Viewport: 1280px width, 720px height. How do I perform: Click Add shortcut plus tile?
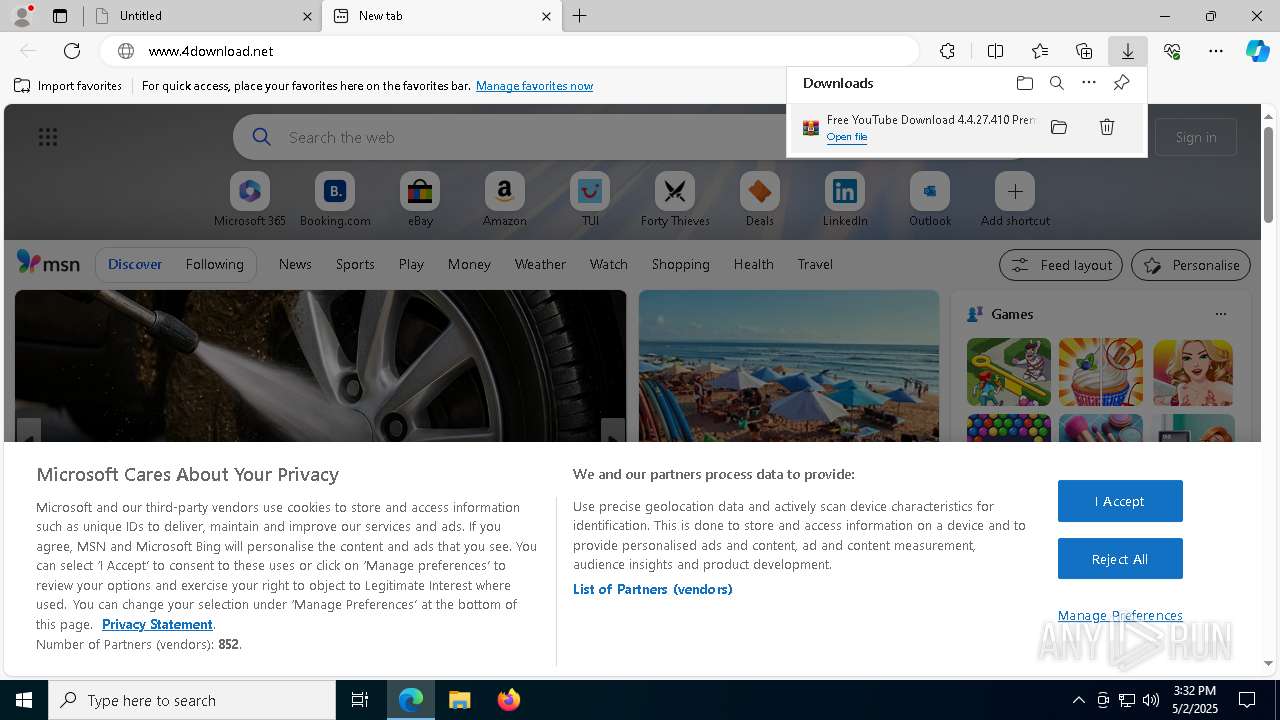point(1015,199)
